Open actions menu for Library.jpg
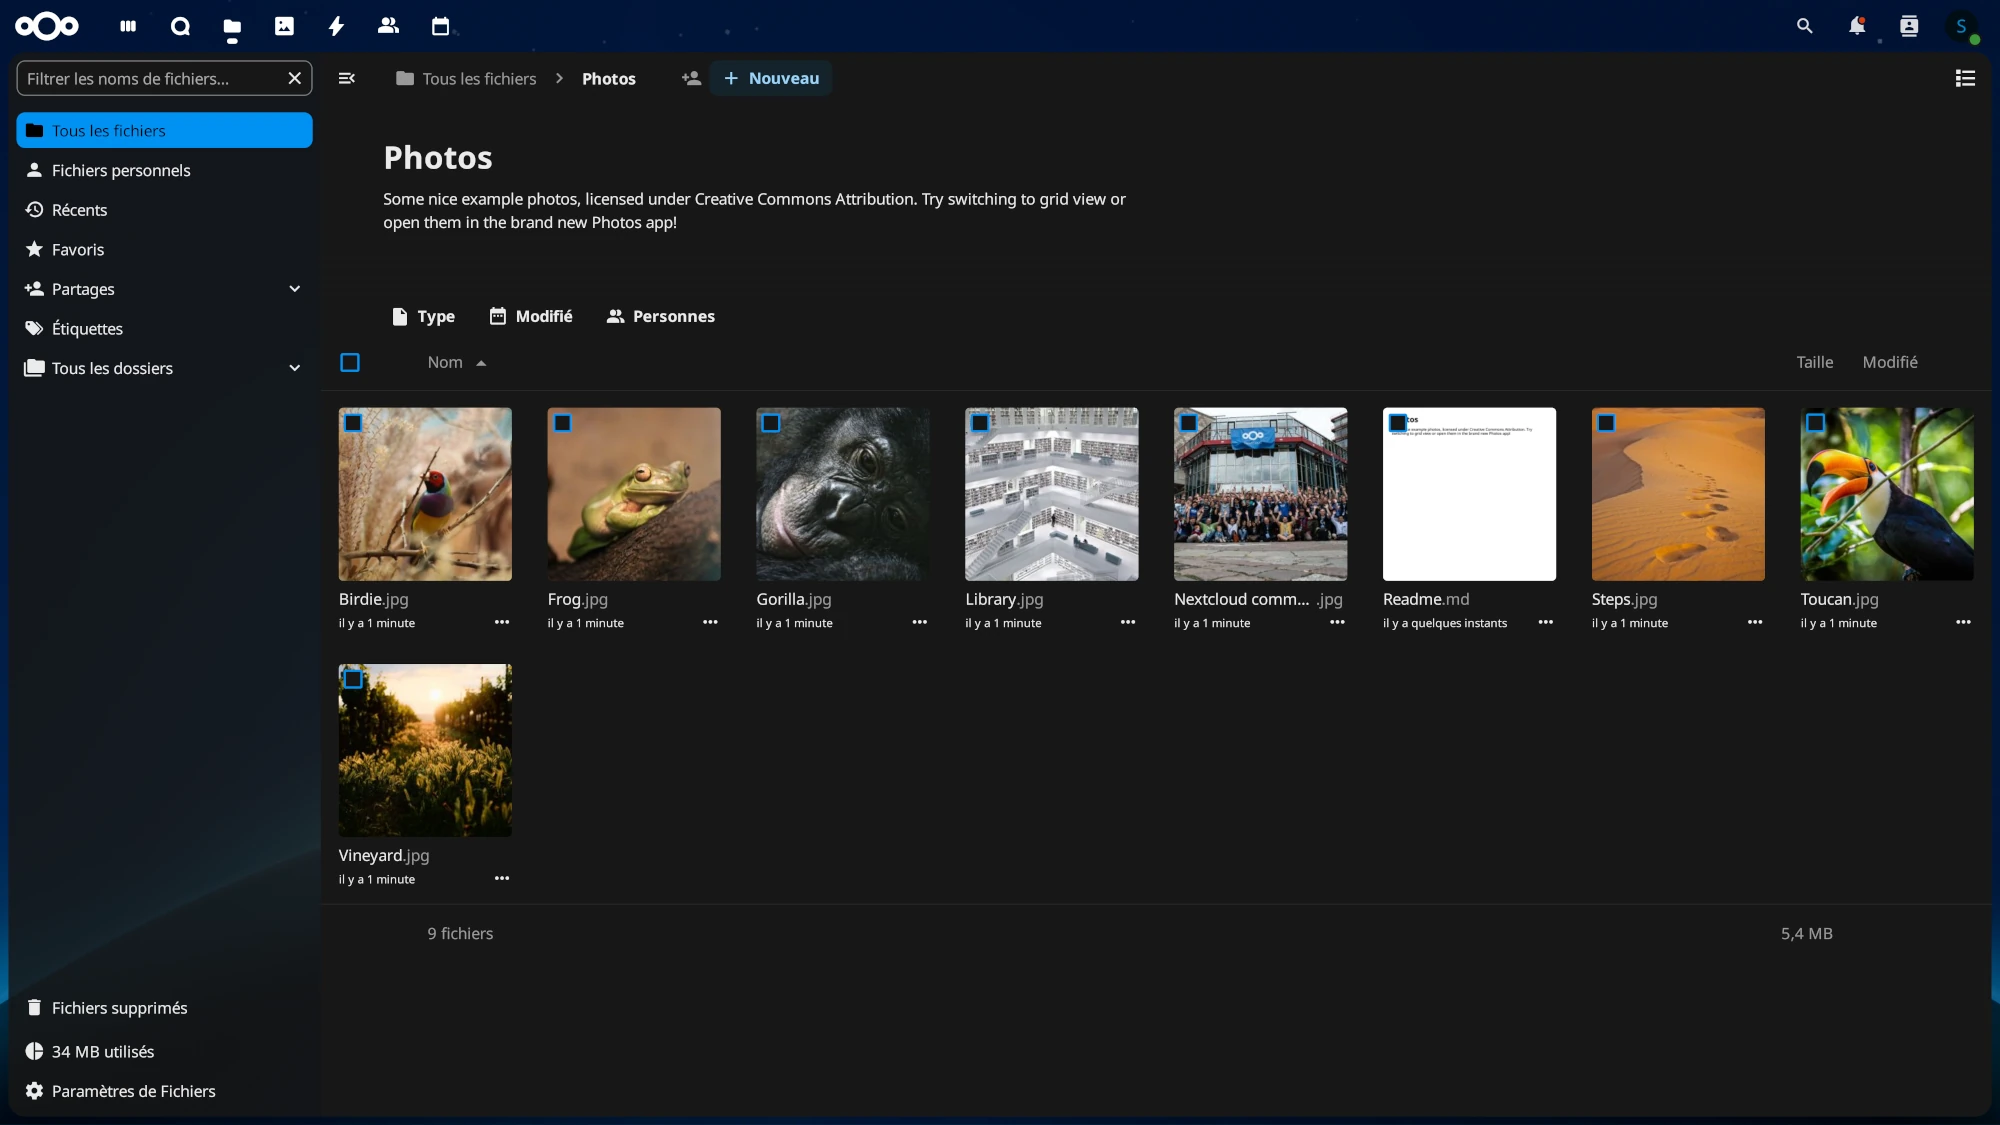 [1128, 622]
